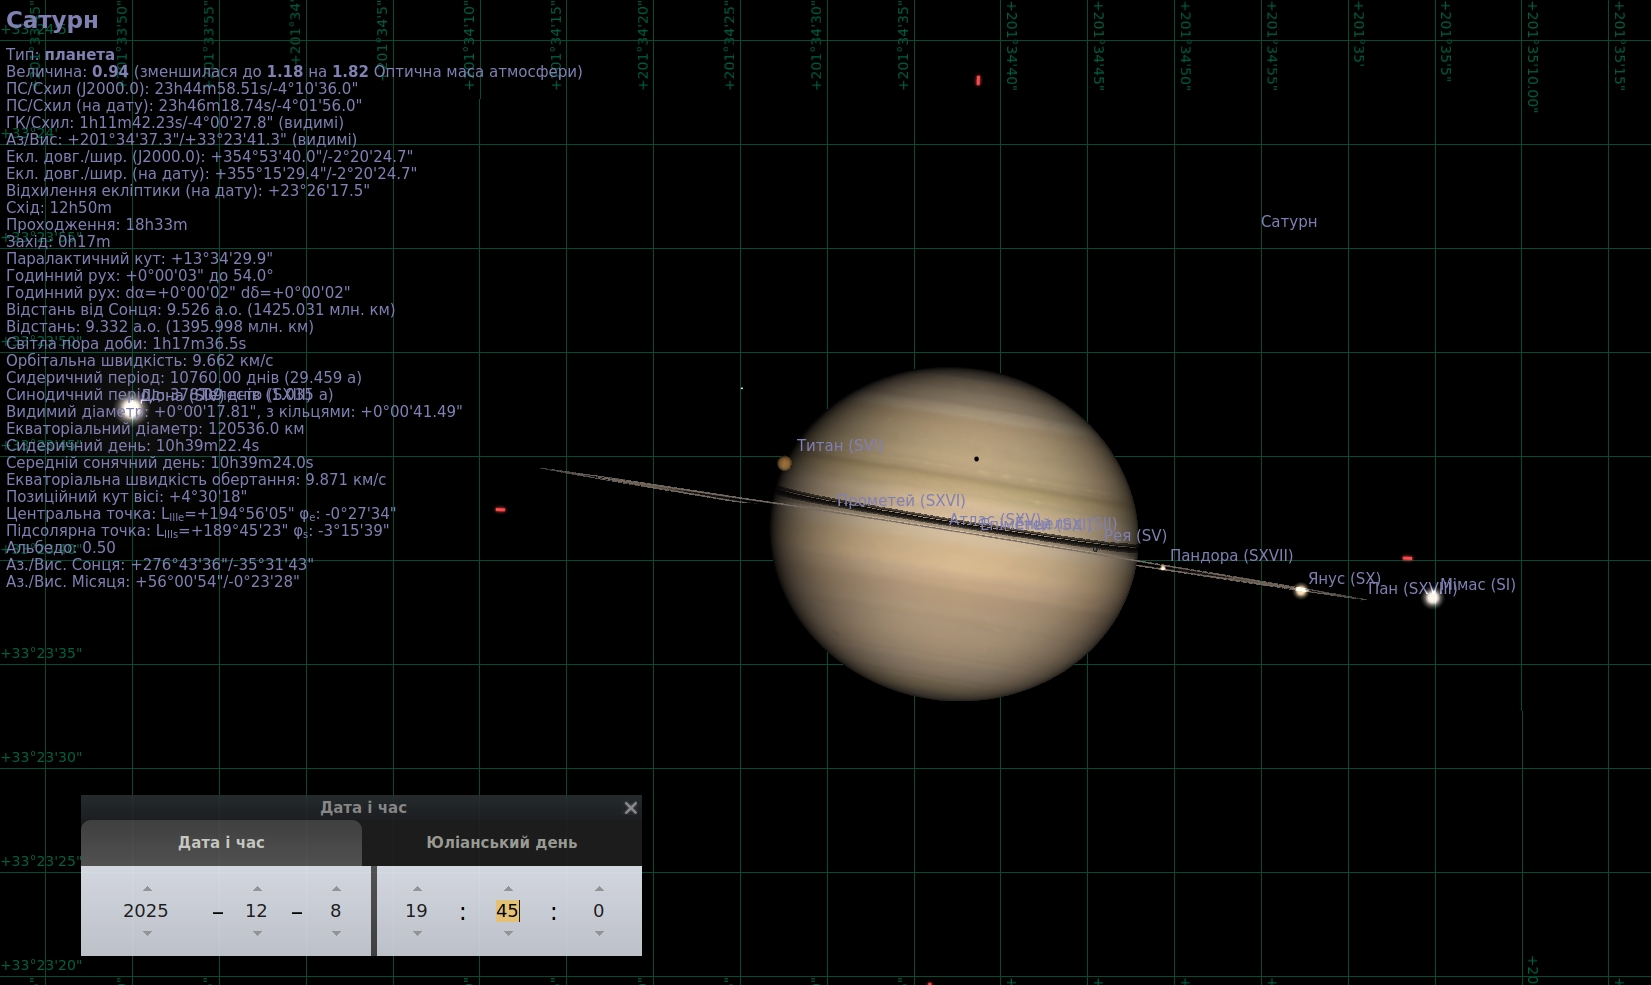Click the Сидеричний день: 10h39m22.4s line

click(x=132, y=446)
